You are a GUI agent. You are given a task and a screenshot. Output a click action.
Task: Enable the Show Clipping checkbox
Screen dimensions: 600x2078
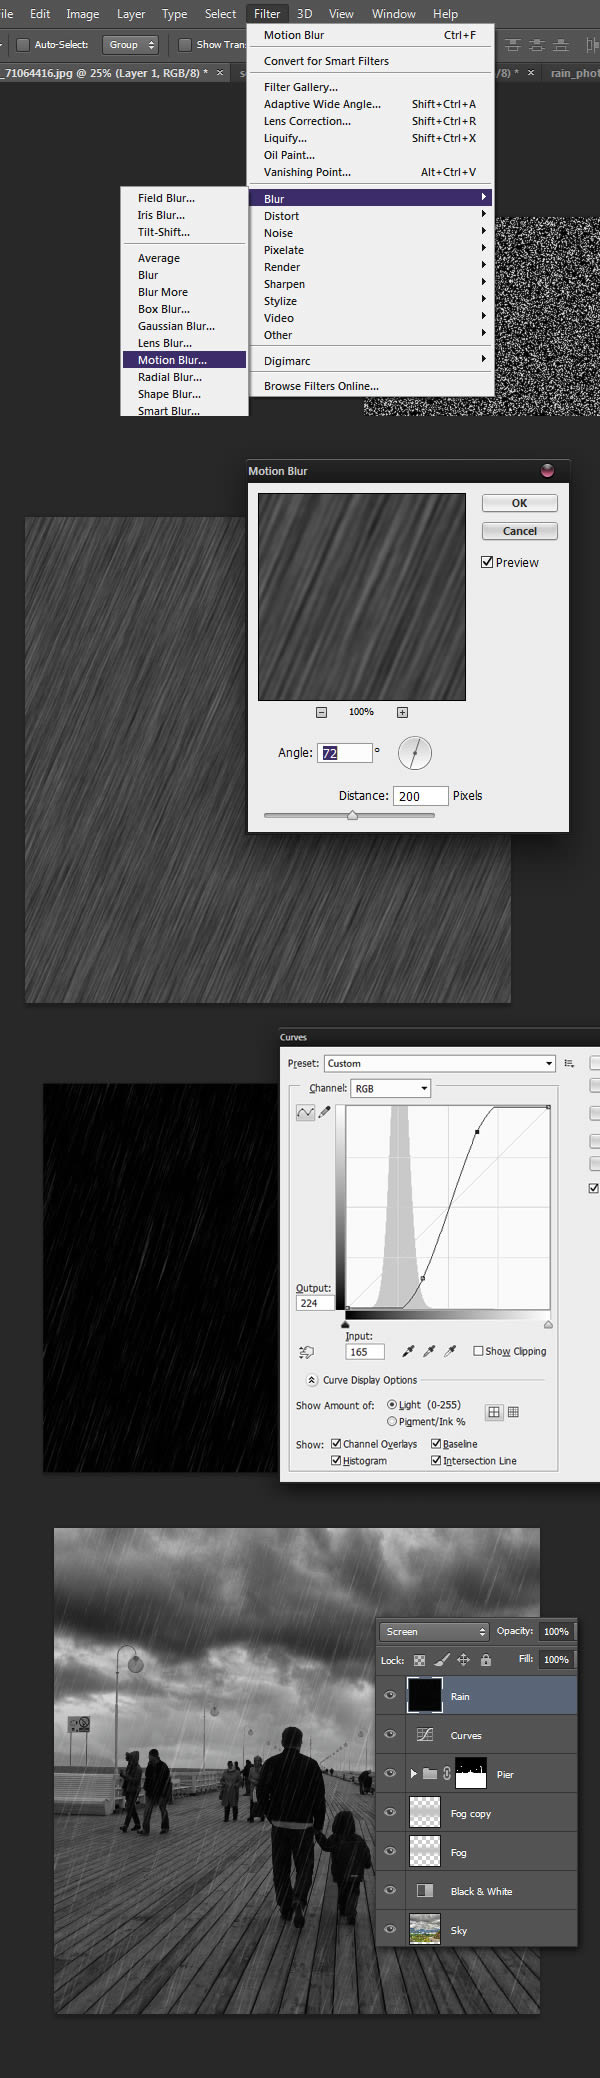click(x=478, y=1351)
